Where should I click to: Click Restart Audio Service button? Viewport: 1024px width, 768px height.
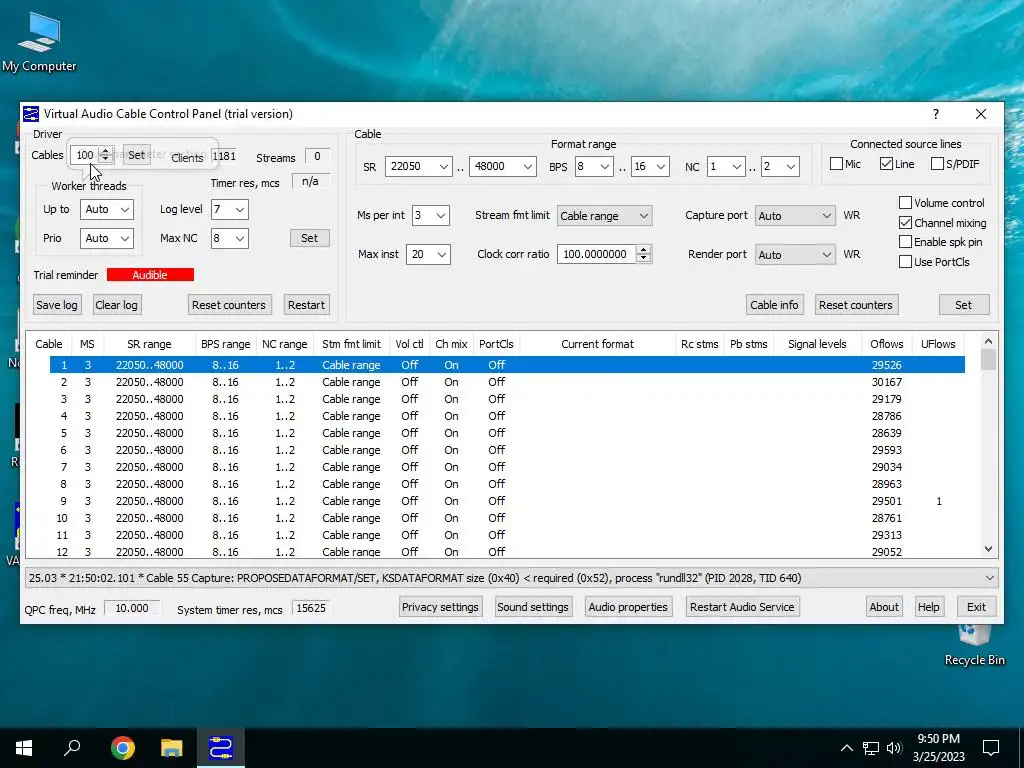742,607
